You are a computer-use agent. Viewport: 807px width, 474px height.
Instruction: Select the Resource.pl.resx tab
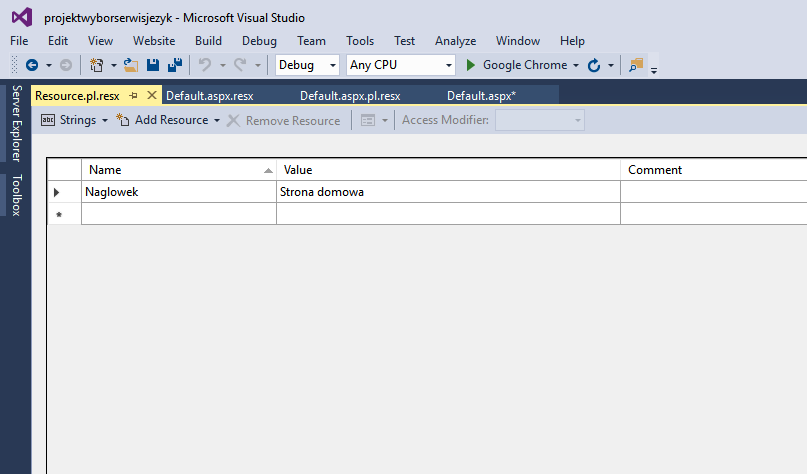pyautogui.click(x=77, y=96)
